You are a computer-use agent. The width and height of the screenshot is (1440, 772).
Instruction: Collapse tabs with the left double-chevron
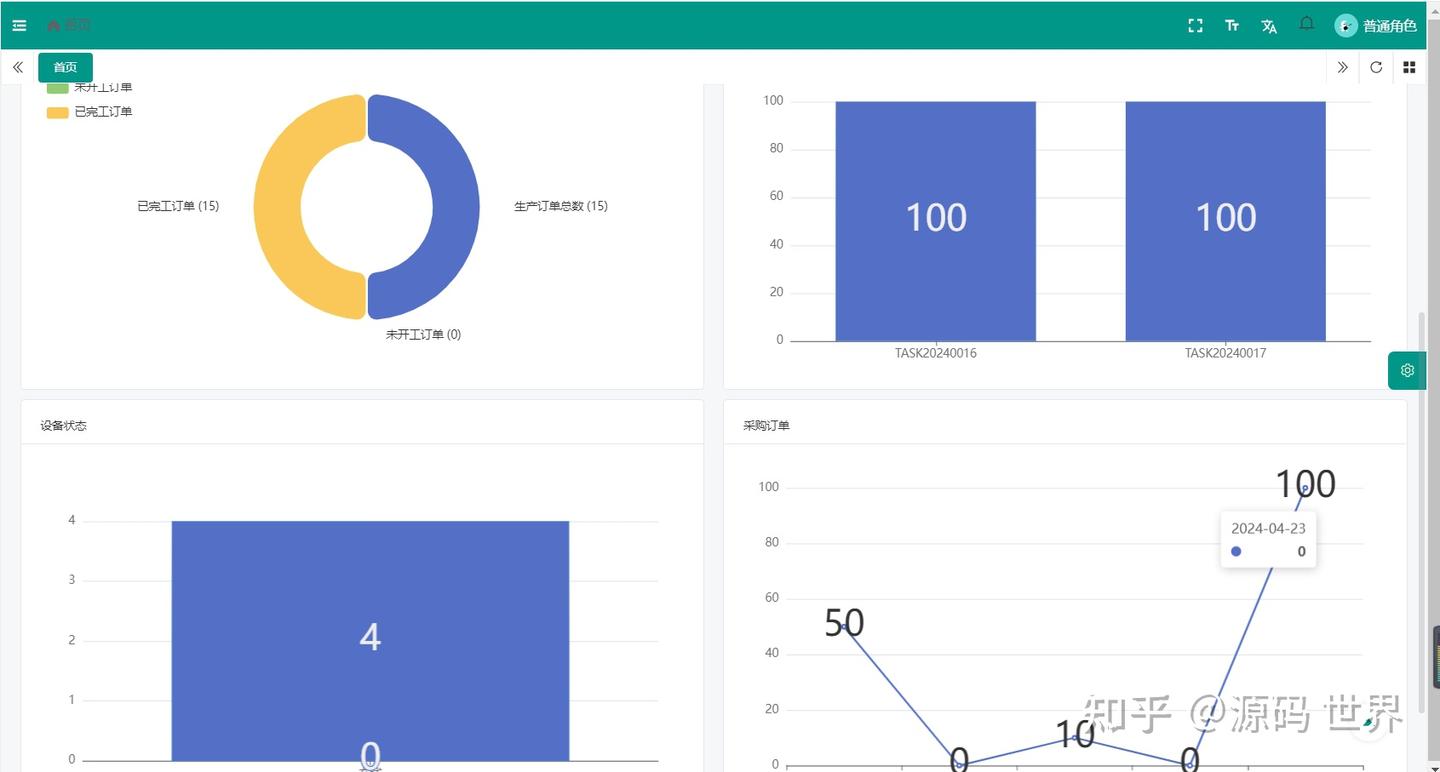pos(16,67)
